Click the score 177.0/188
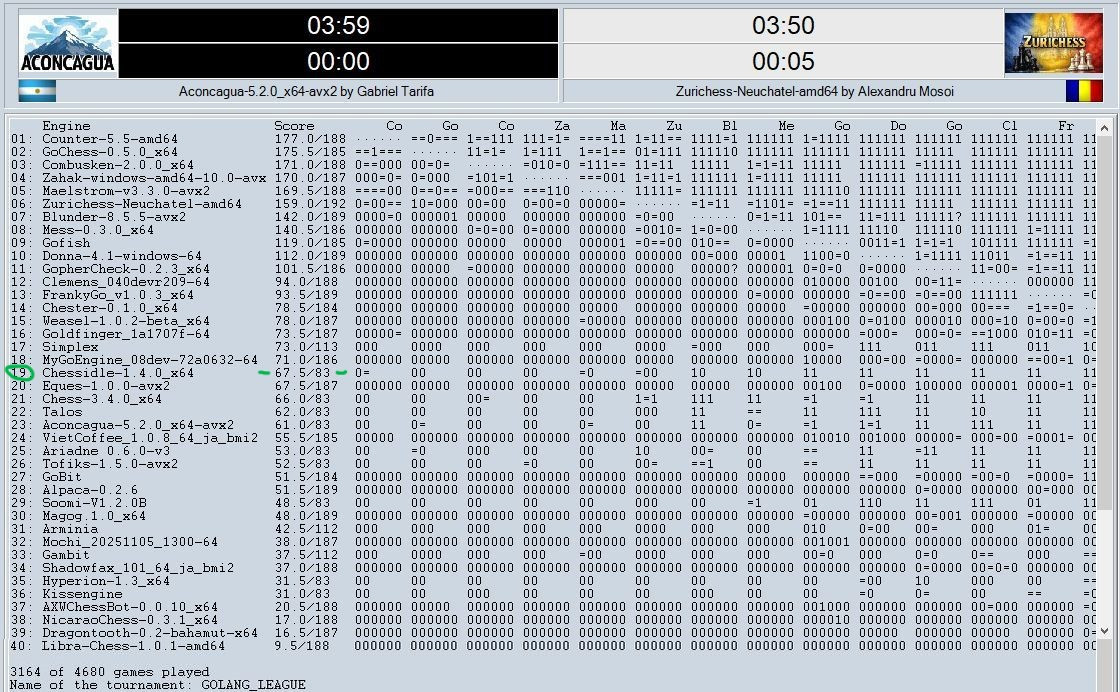The height and width of the screenshot is (692, 1120). pyautogui.click(x=310, y=139)
